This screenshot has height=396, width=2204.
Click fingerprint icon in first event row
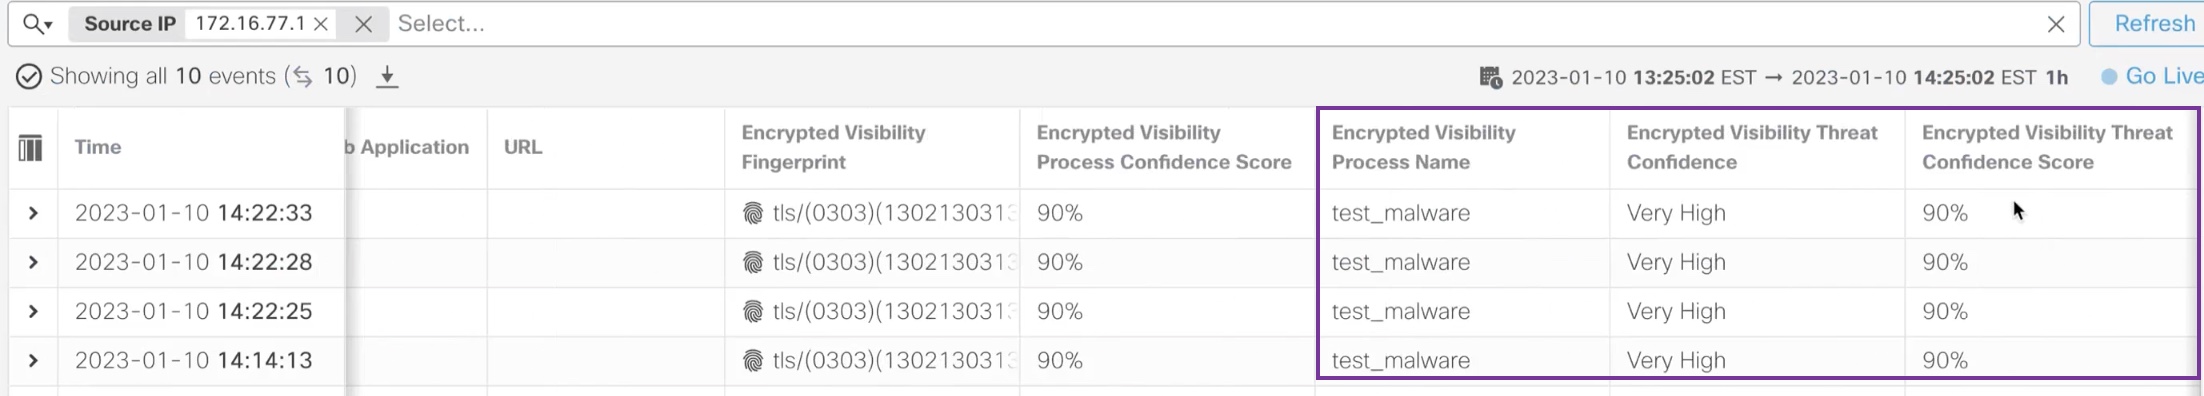(753, 213)
